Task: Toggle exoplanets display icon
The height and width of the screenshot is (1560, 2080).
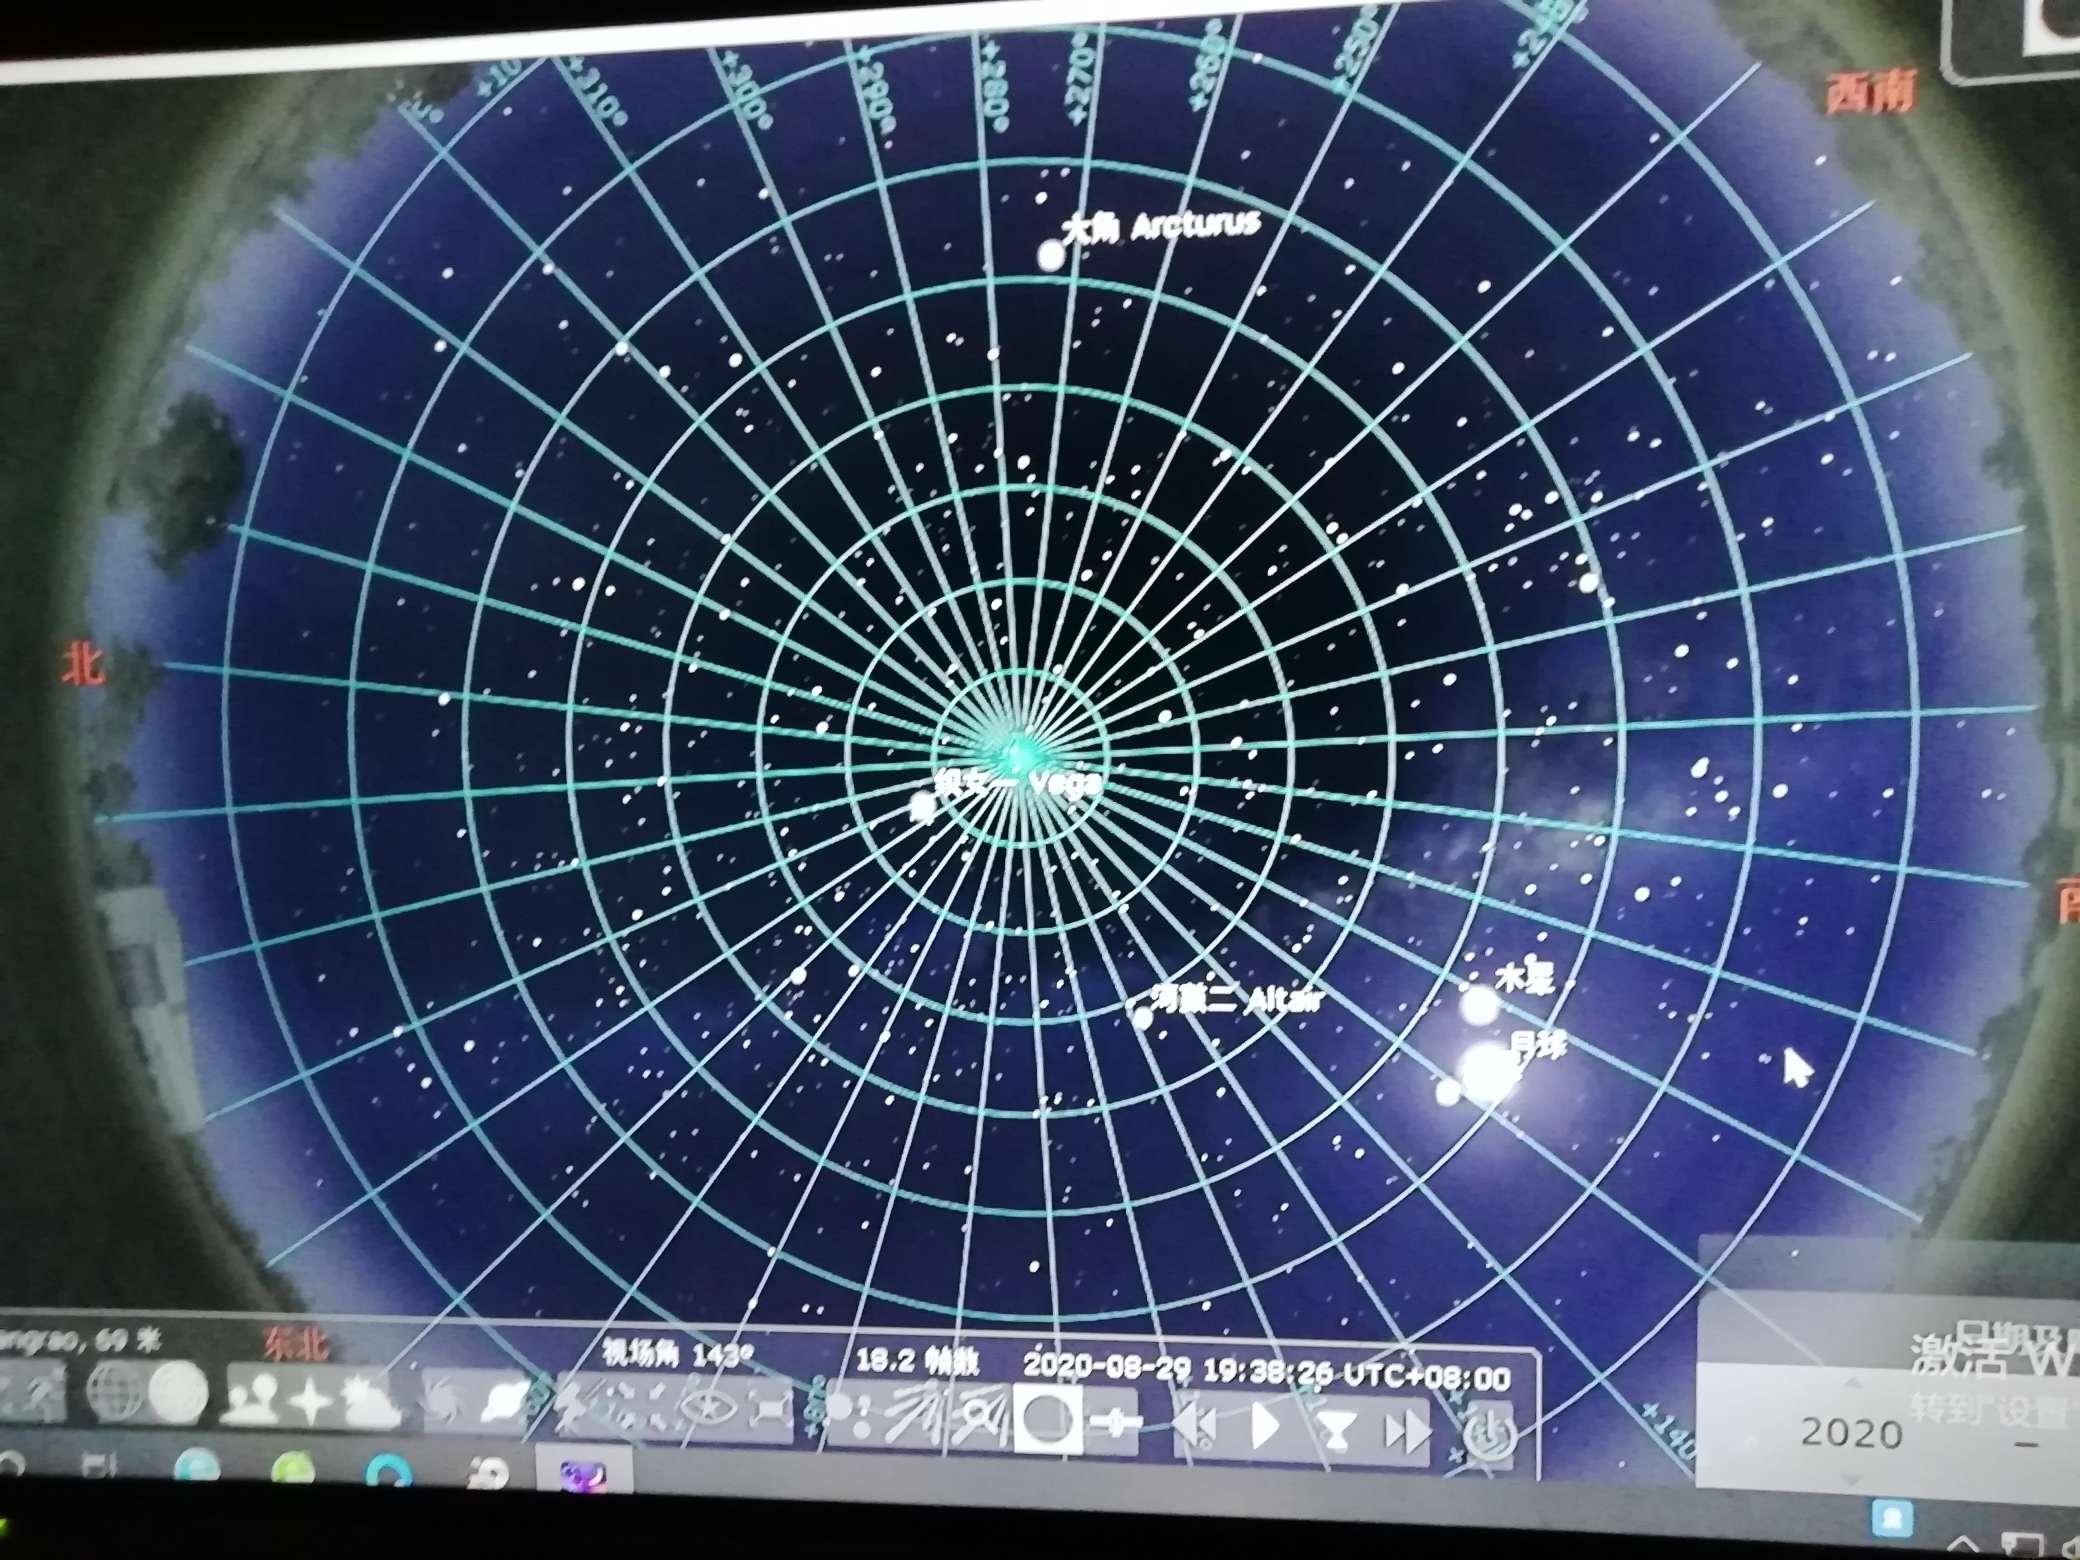Action: click(849, 1412)
